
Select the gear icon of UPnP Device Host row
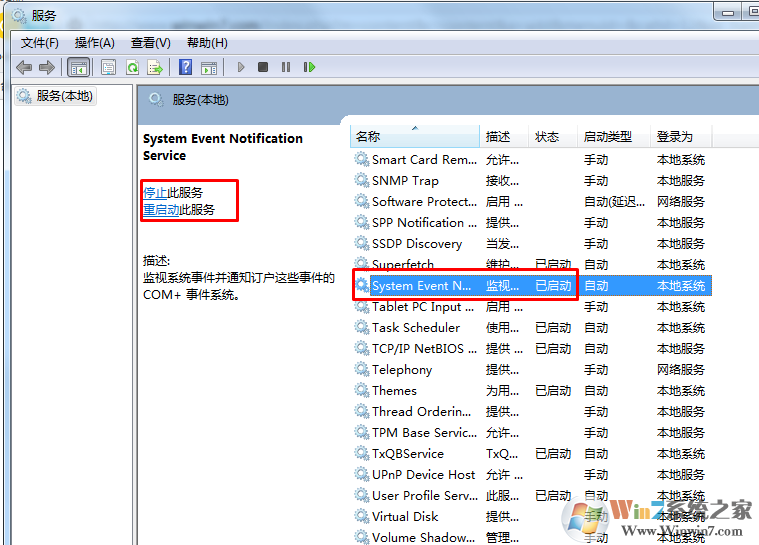[x=362, y=474]
